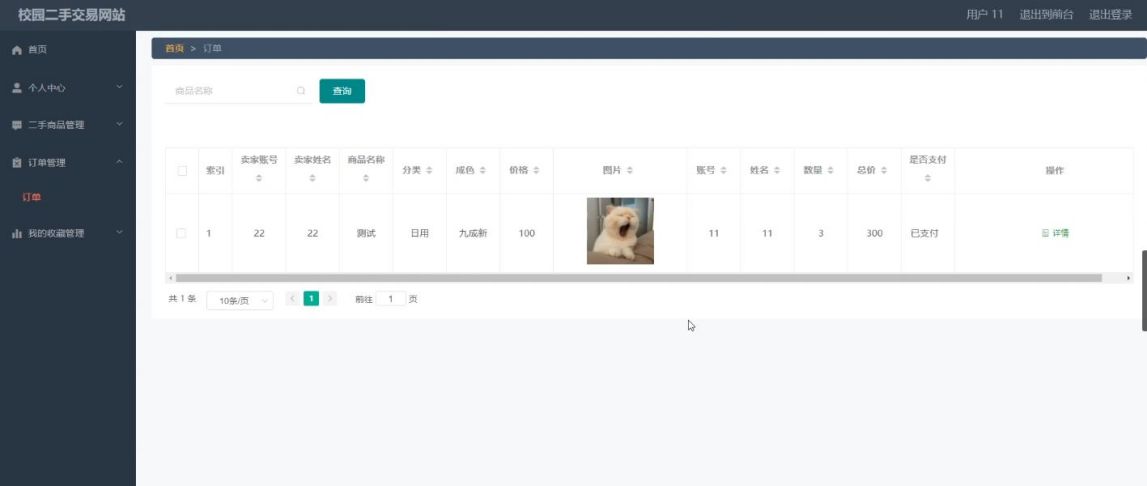Select the 订单 submenu item

pos(32,197)
